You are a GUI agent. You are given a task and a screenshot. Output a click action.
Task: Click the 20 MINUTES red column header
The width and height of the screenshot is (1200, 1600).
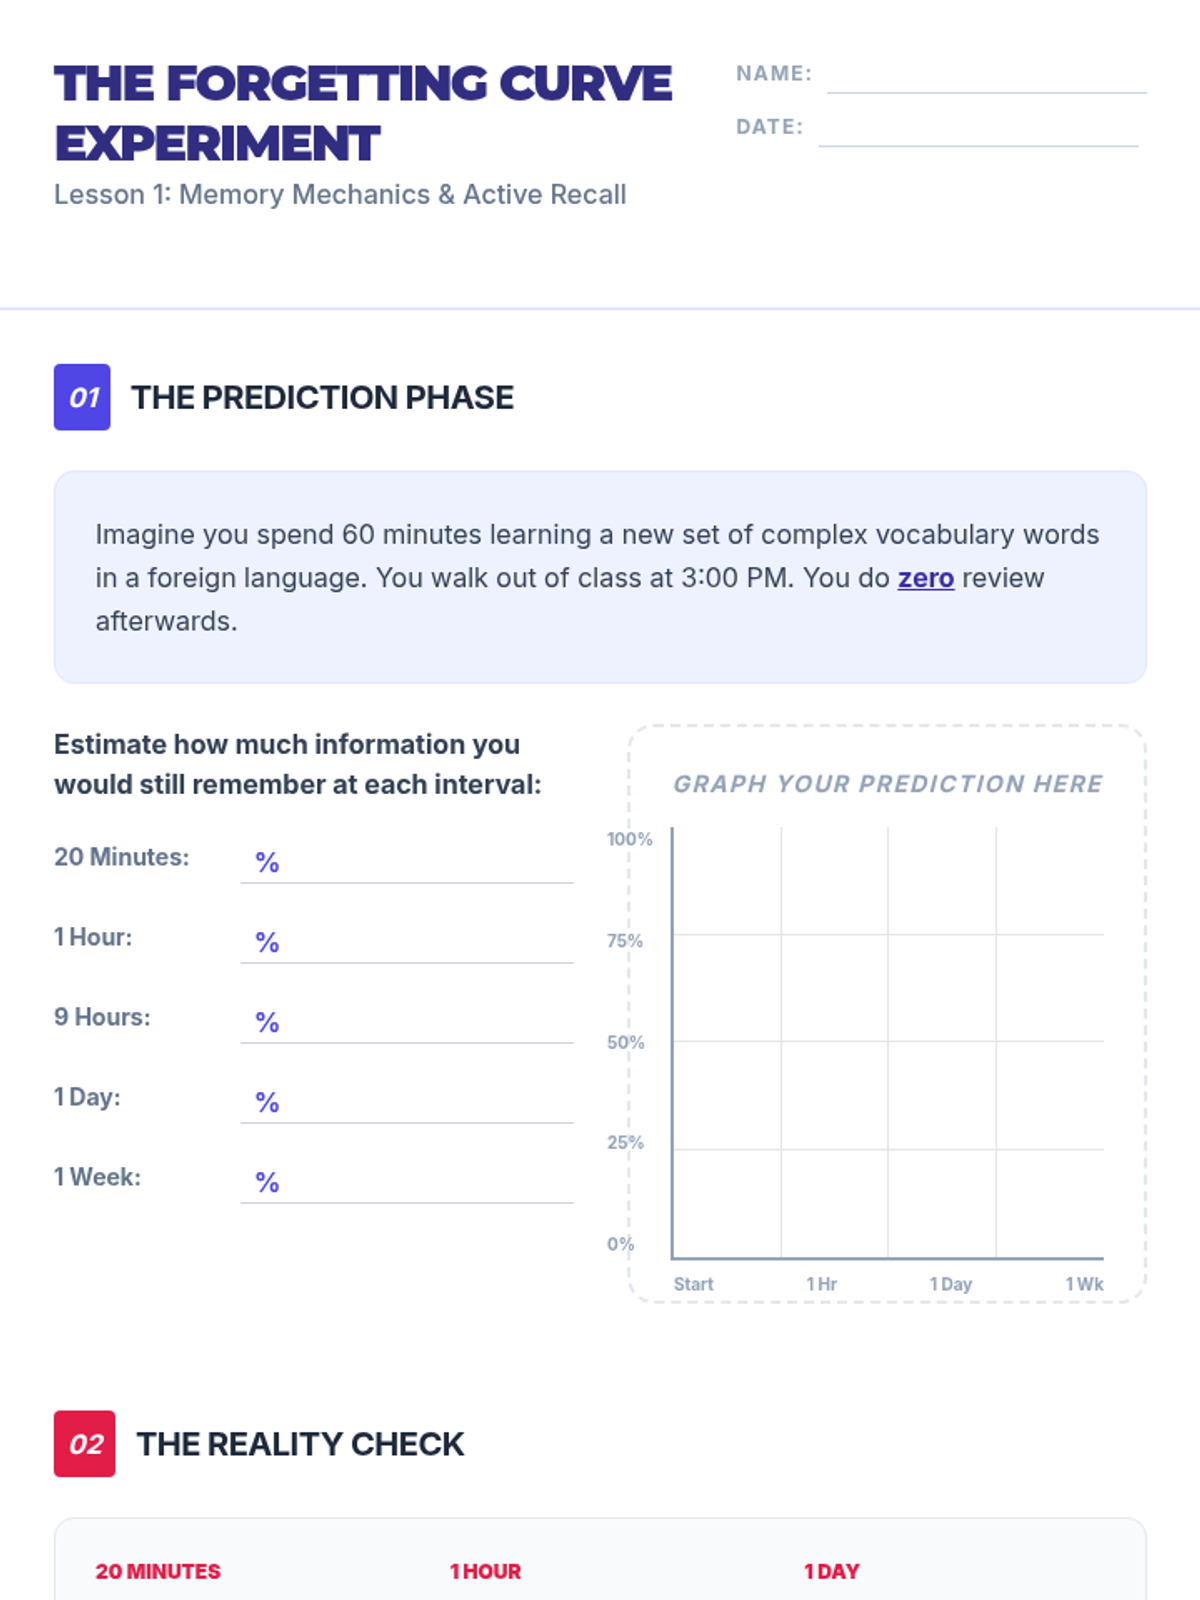[158, 1571]
